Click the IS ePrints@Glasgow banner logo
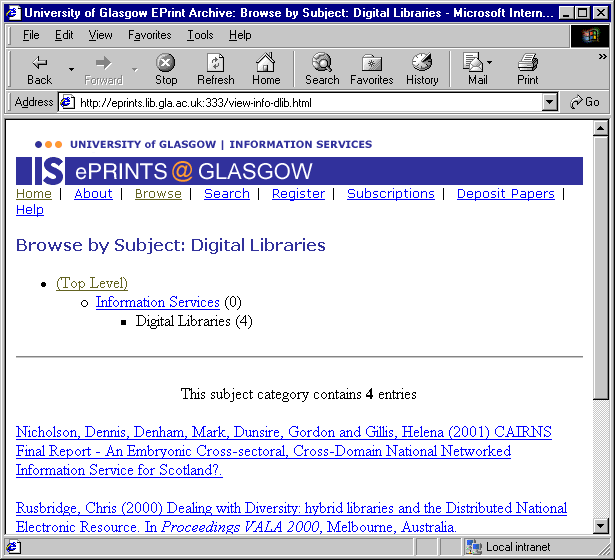 [299, 171]
